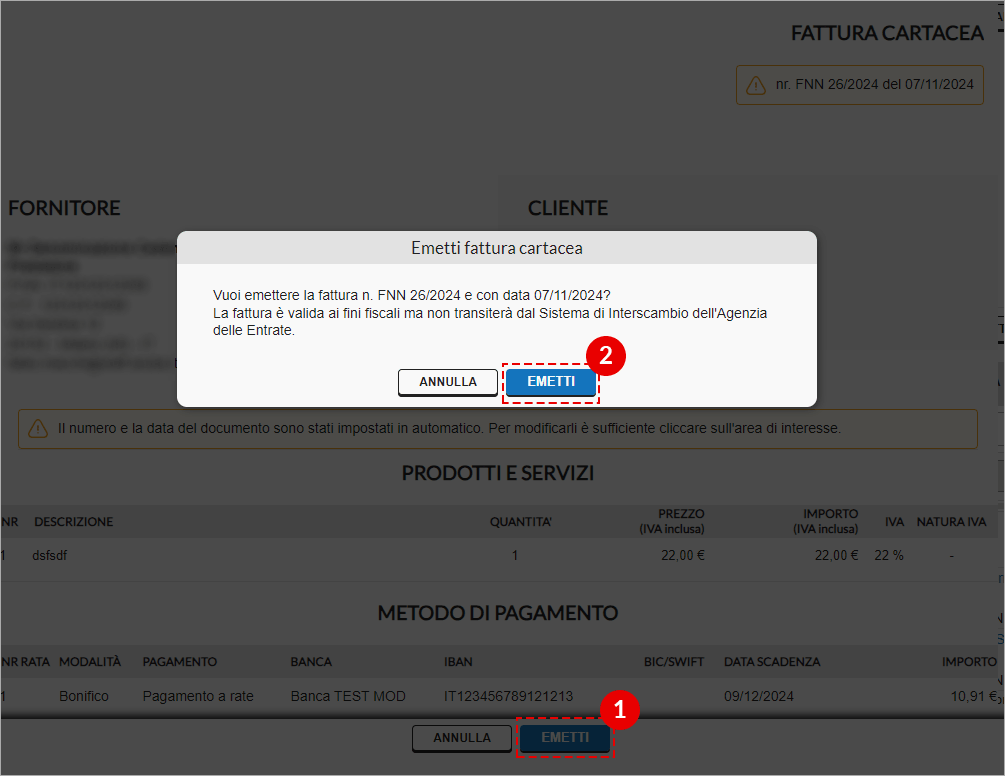The image size is (1005, 776).
Task: Click the warning triangle beside nr. FNN 26/2024
Action: (x=756, y=85)
